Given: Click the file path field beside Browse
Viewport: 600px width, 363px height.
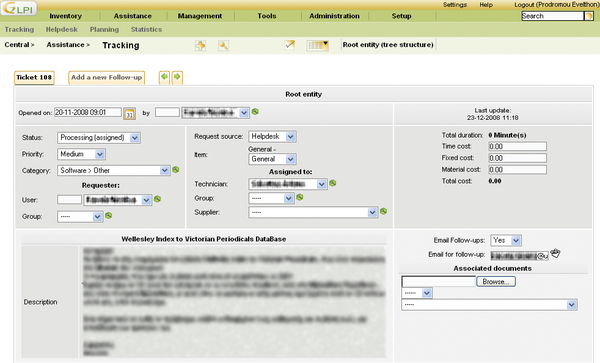Looking at the screenshot, I should pyautogui.click(x=439, y=282).
